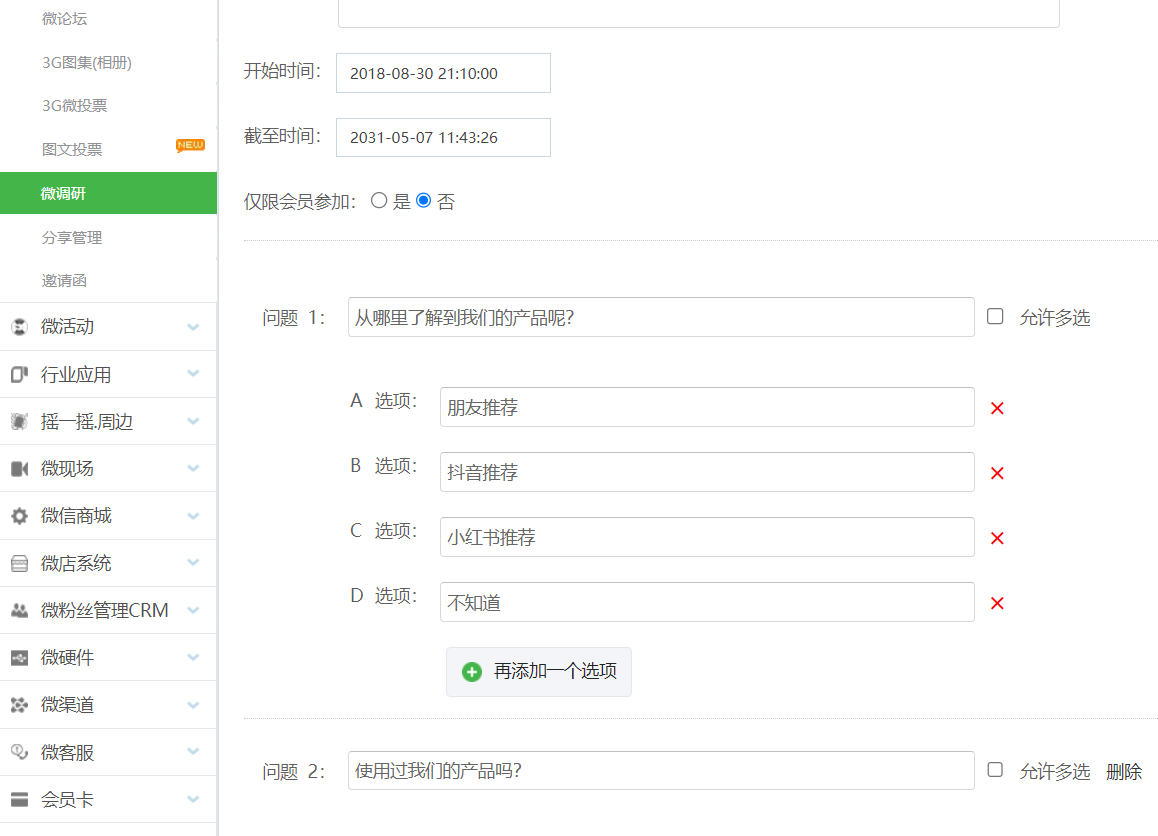
Task: Click the 开始时间 date field
Action: click(443, 73)
